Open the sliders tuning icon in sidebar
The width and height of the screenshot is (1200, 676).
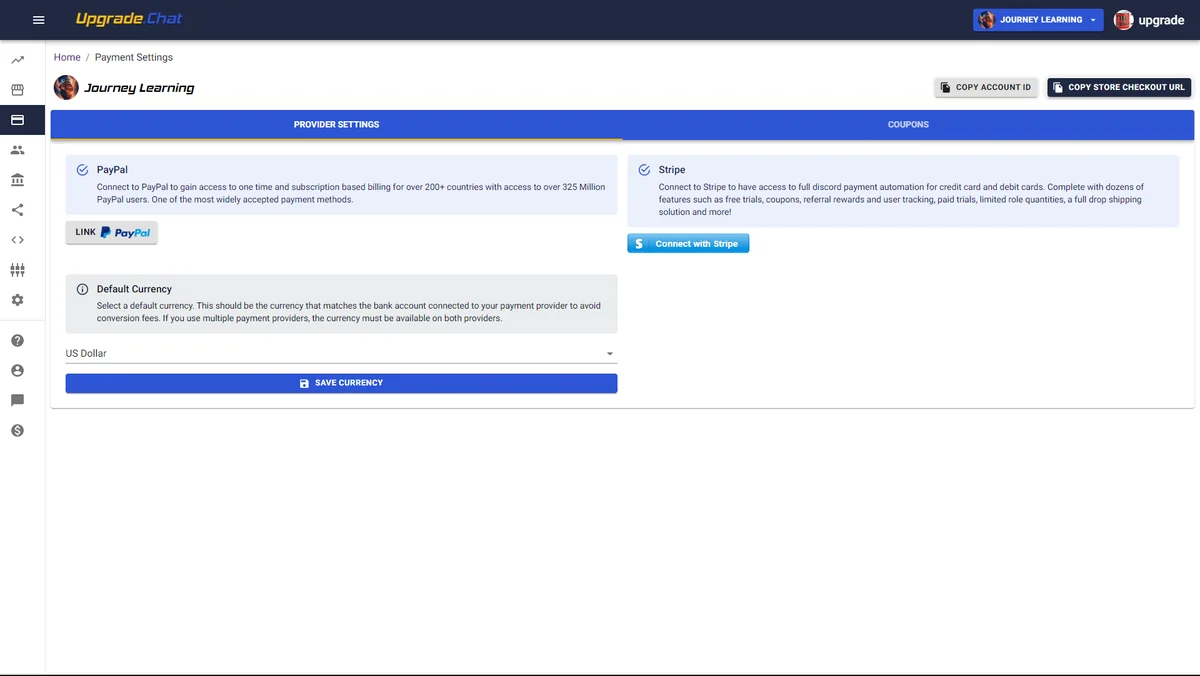[17, 270]
